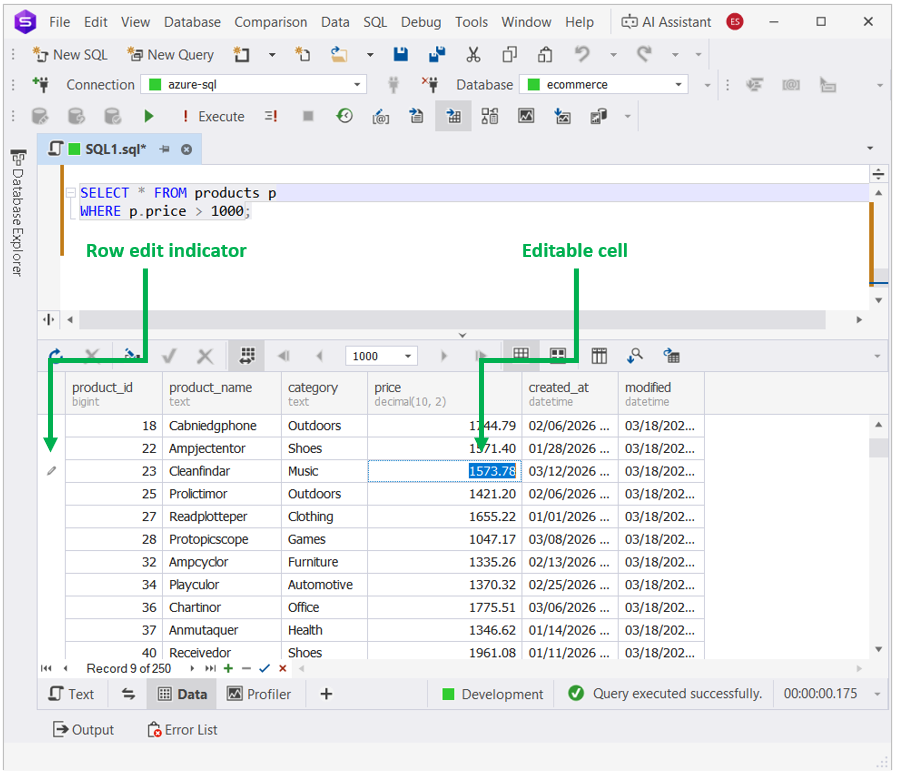The height and width of the screenshot is (772, 897).
Task: Select the Readplotteper product name cell
Action: (222, 517)
